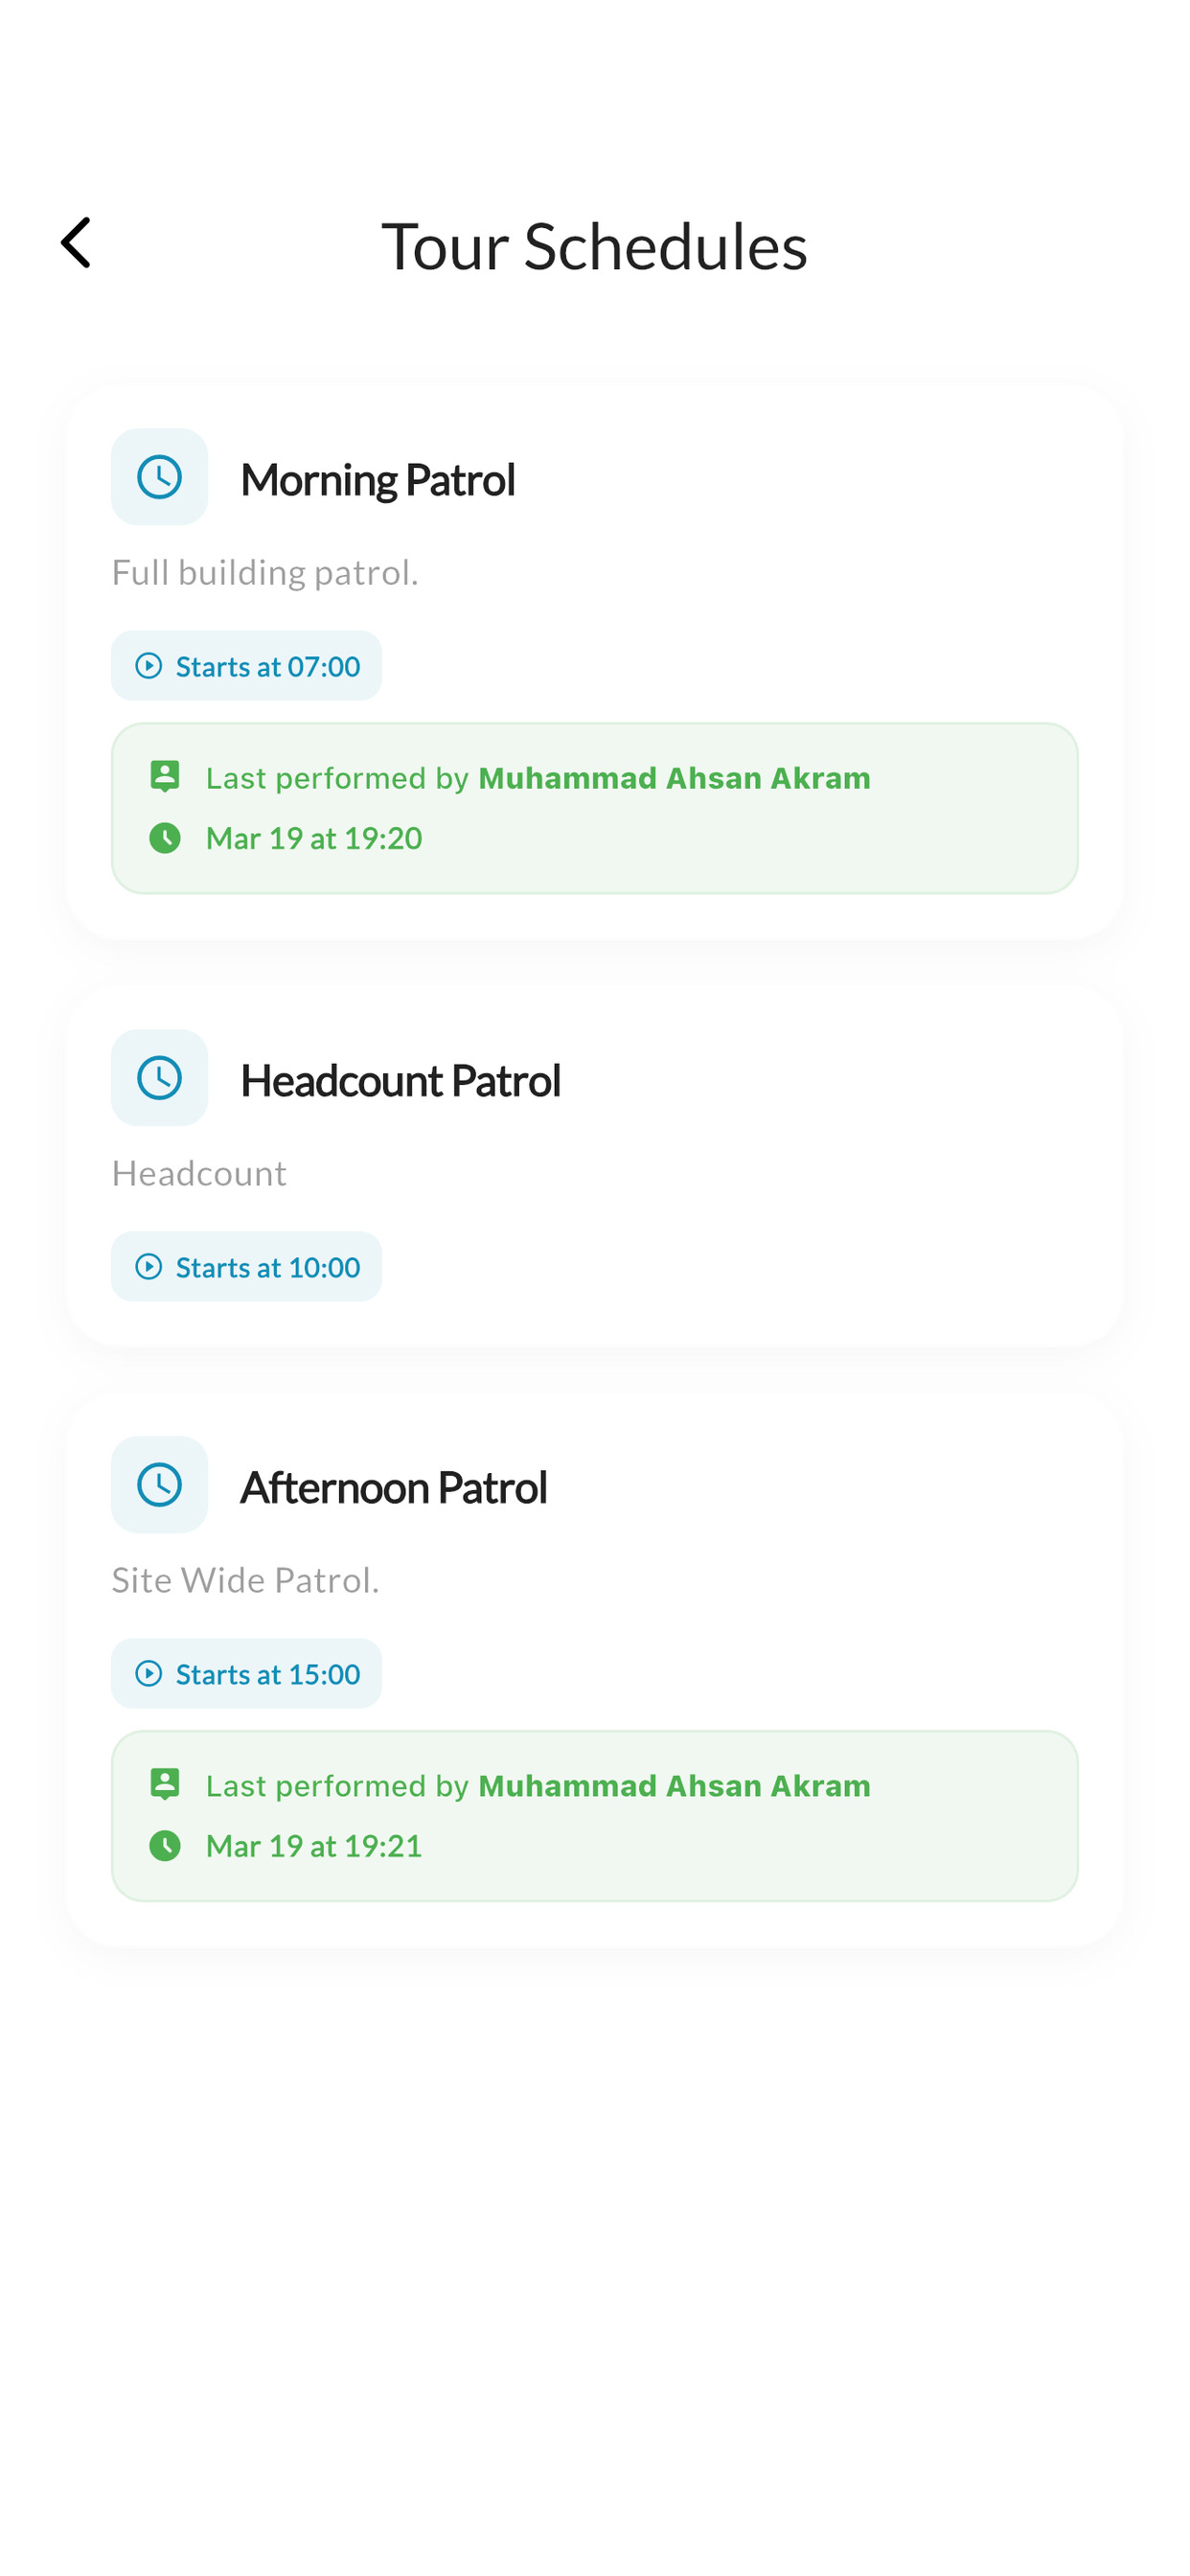Tap play icon beside Starts at 07:00
The image size is (1190, 2576).
coord(148,666)
